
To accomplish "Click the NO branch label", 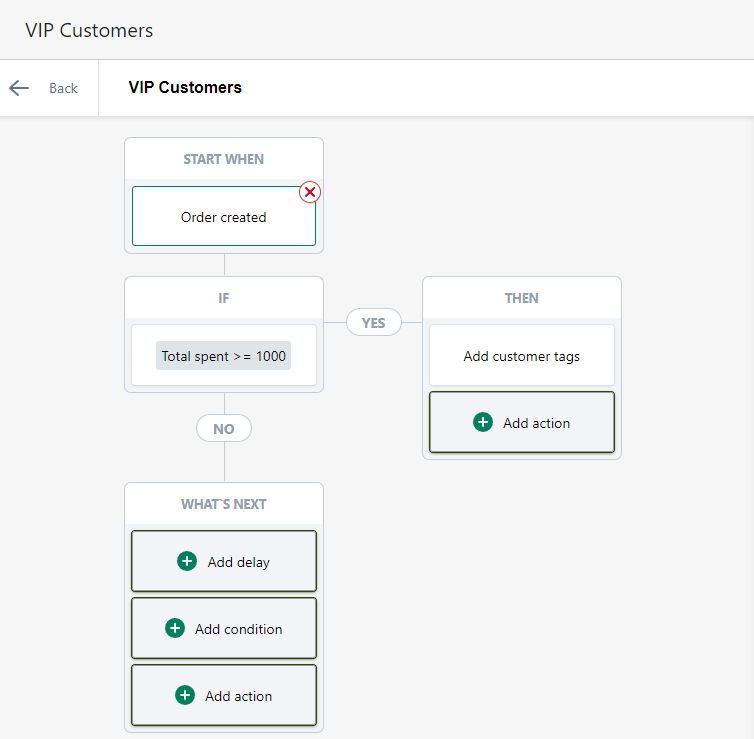I will 224,428.
